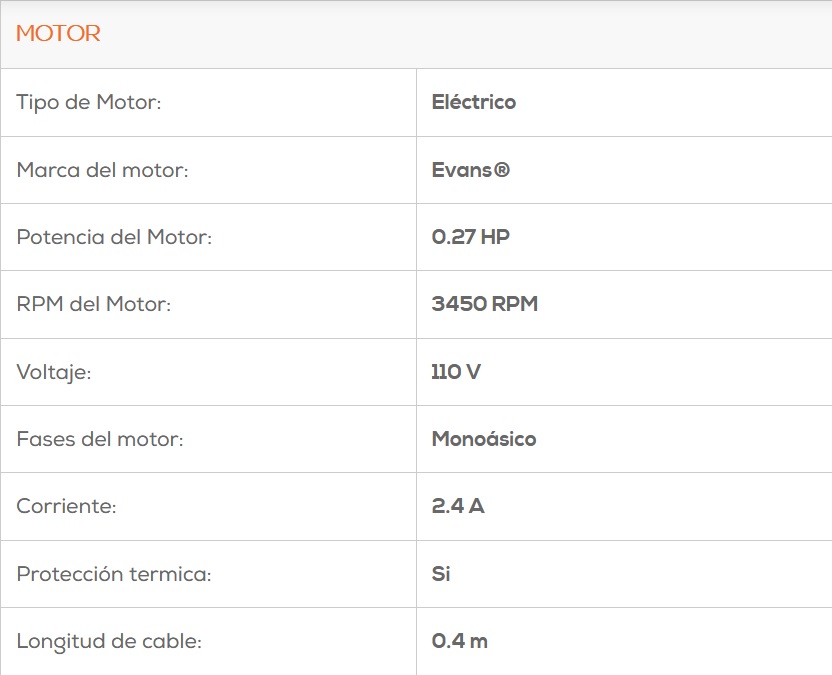This screenshot has width=832, height=675.
Task: Click the Evans brand name value
Action: [462, 170]
